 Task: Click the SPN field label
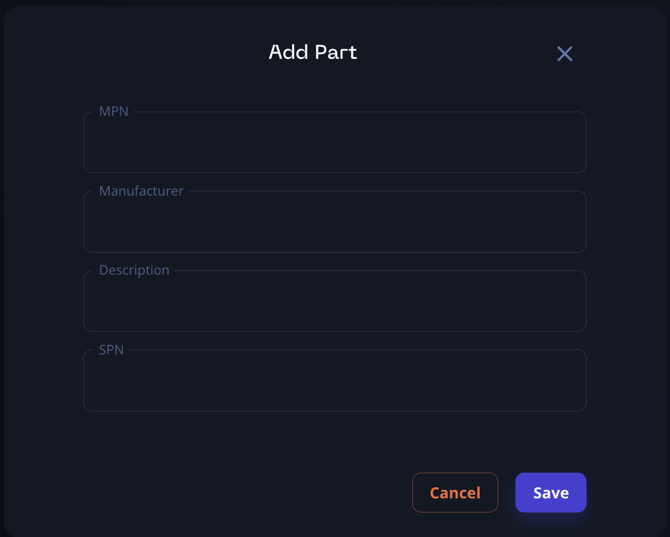pos(112,349)
